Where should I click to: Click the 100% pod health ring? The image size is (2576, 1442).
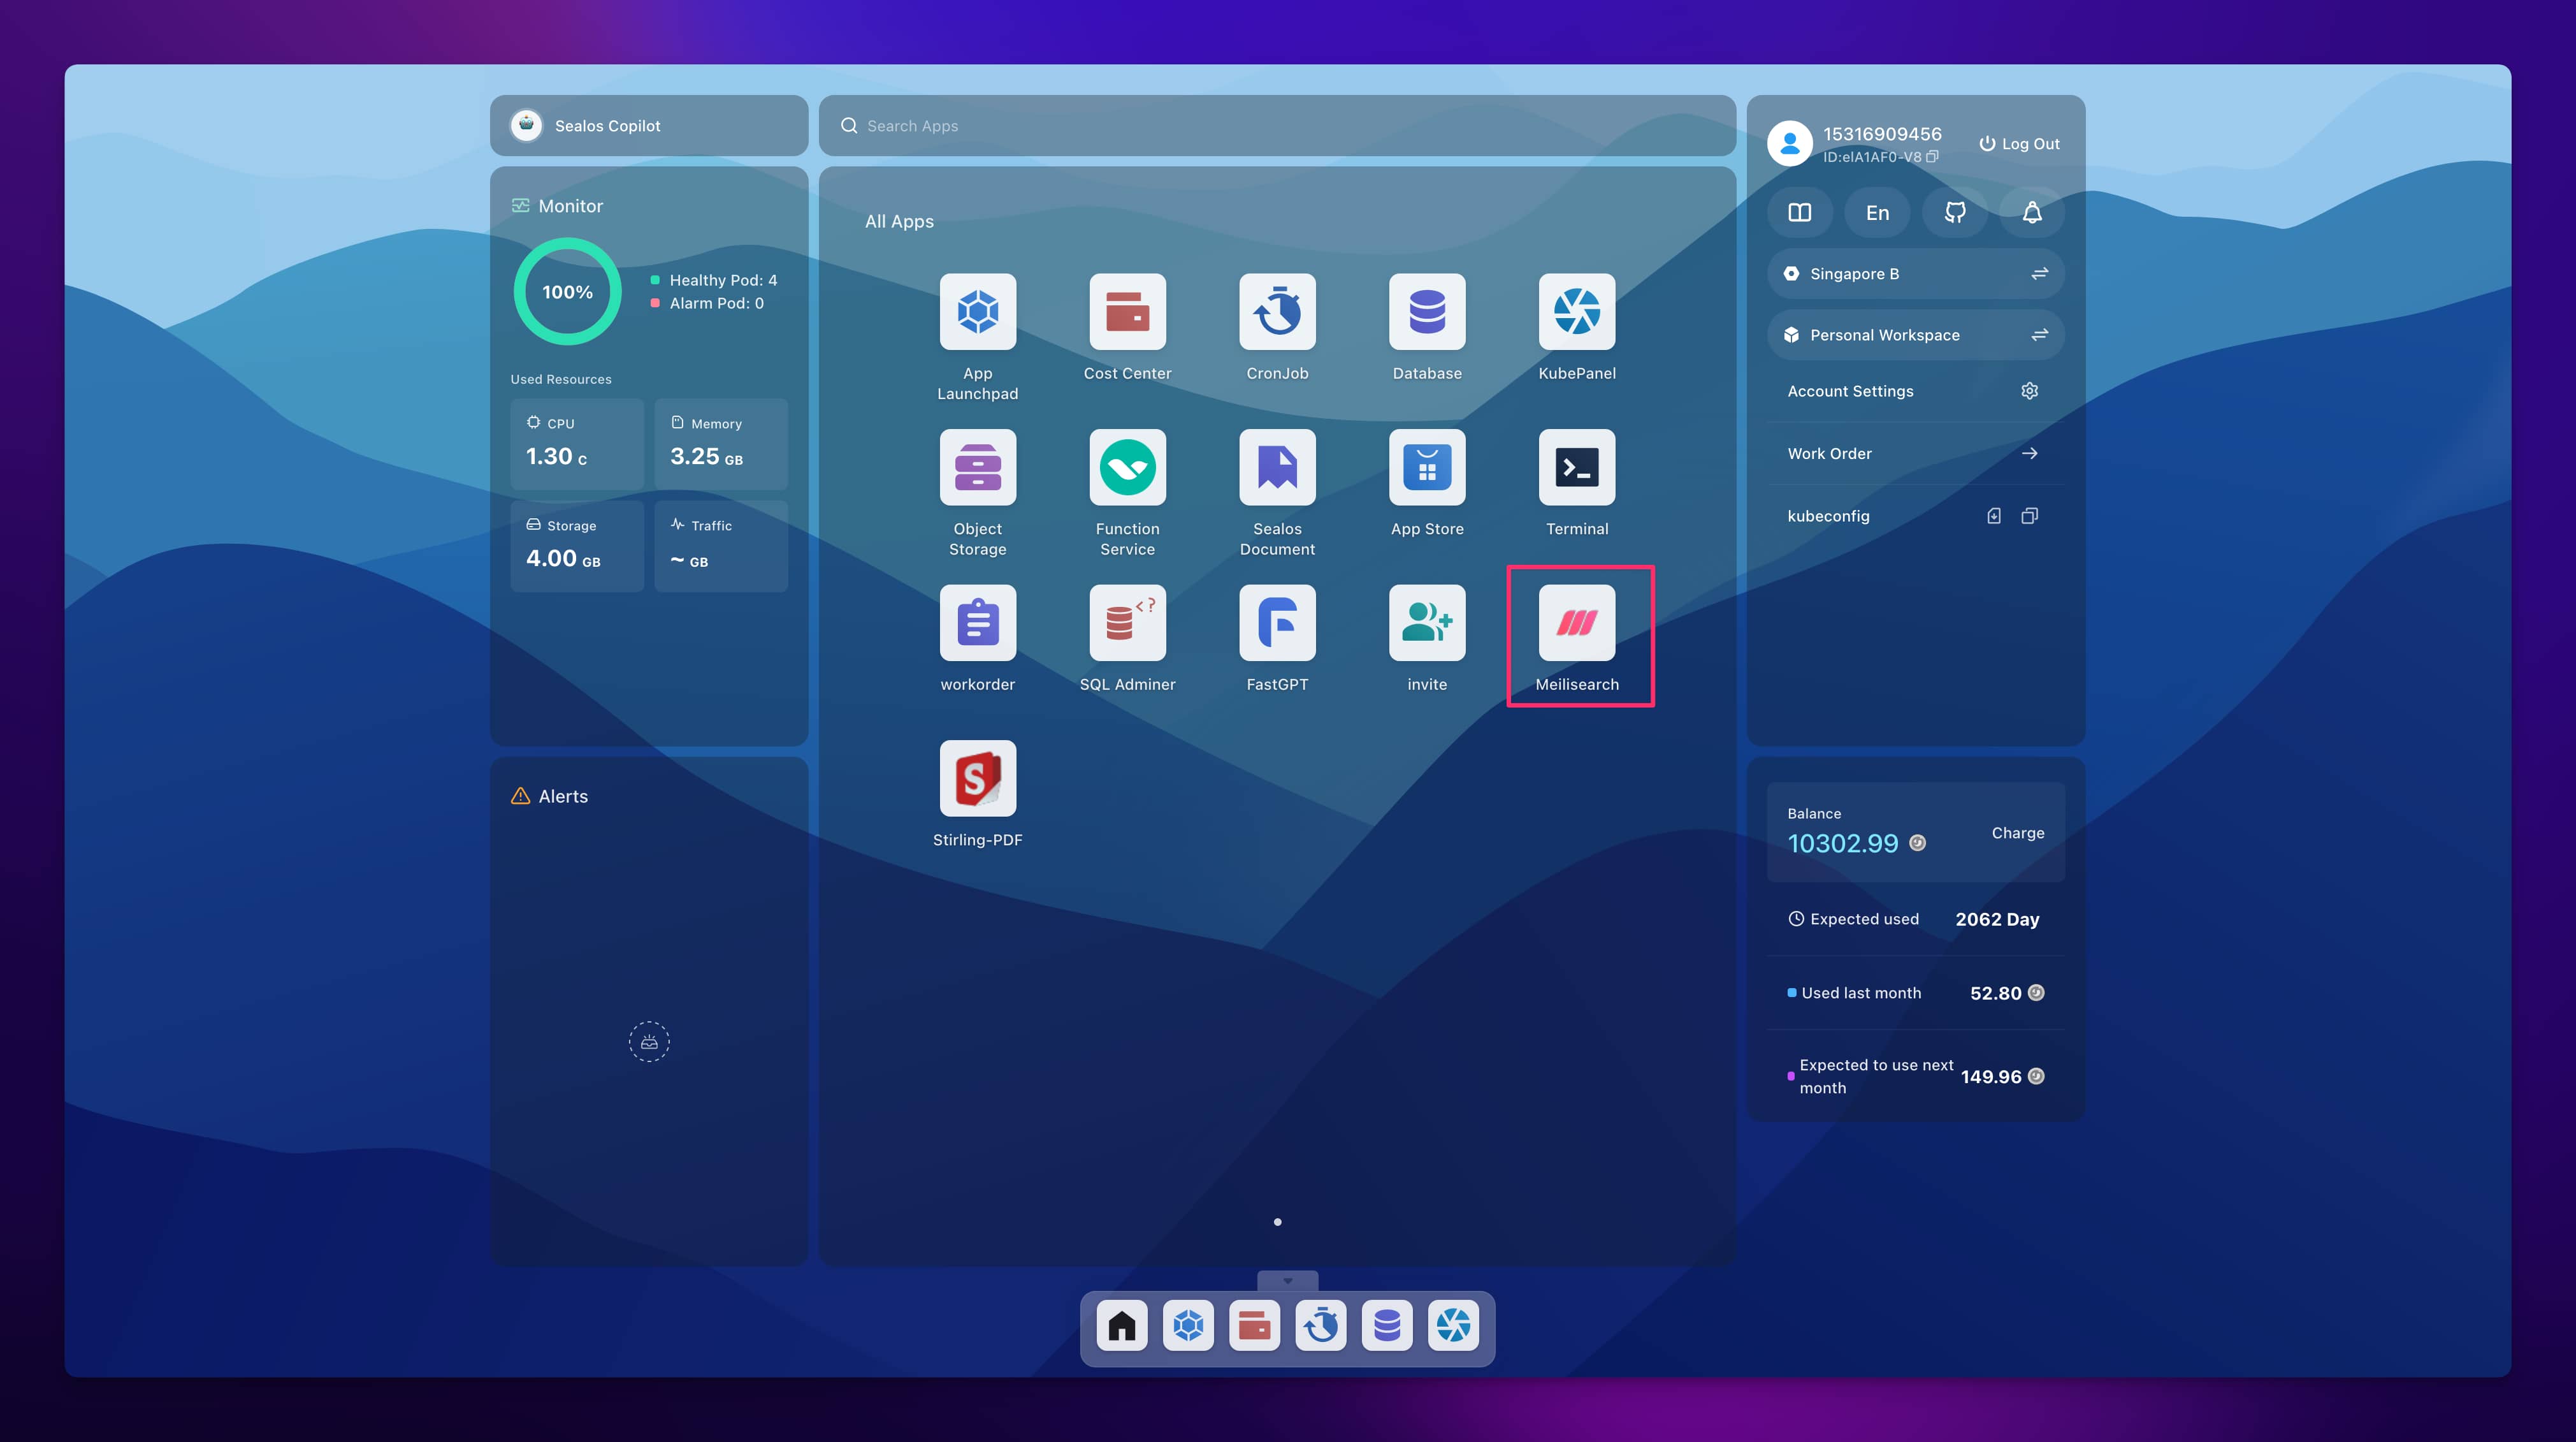click(x=567, y=292)
